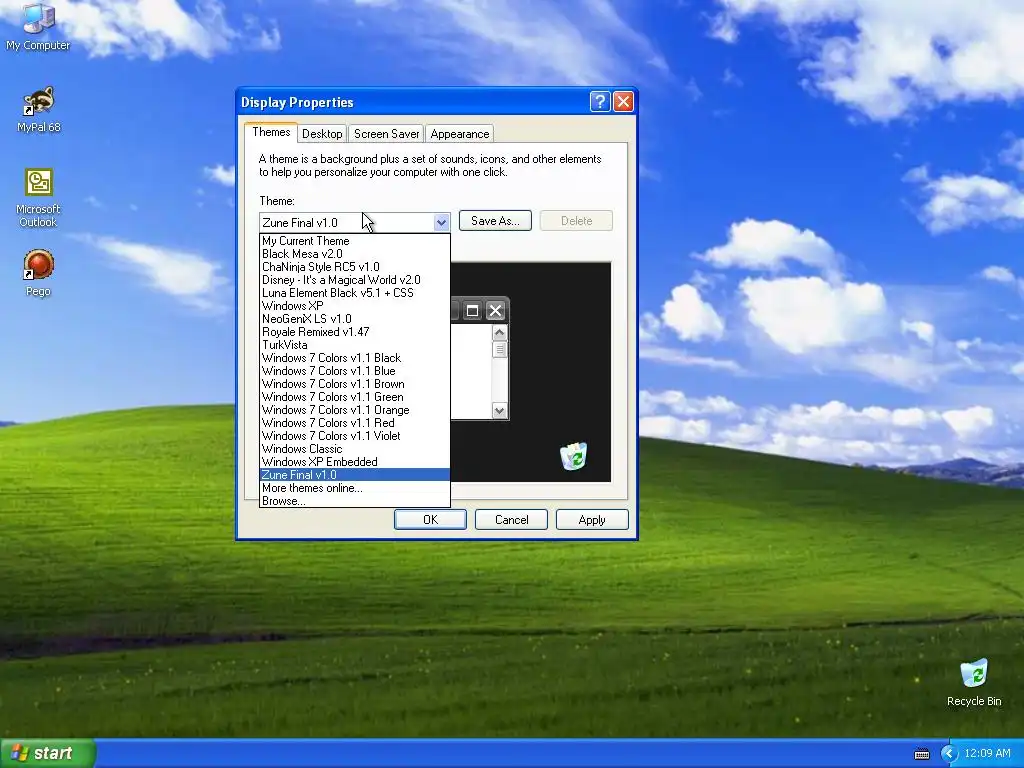Click the taskbar clock showing 12:09 AM
This screenshot has width=1024, height=768.
987,754
